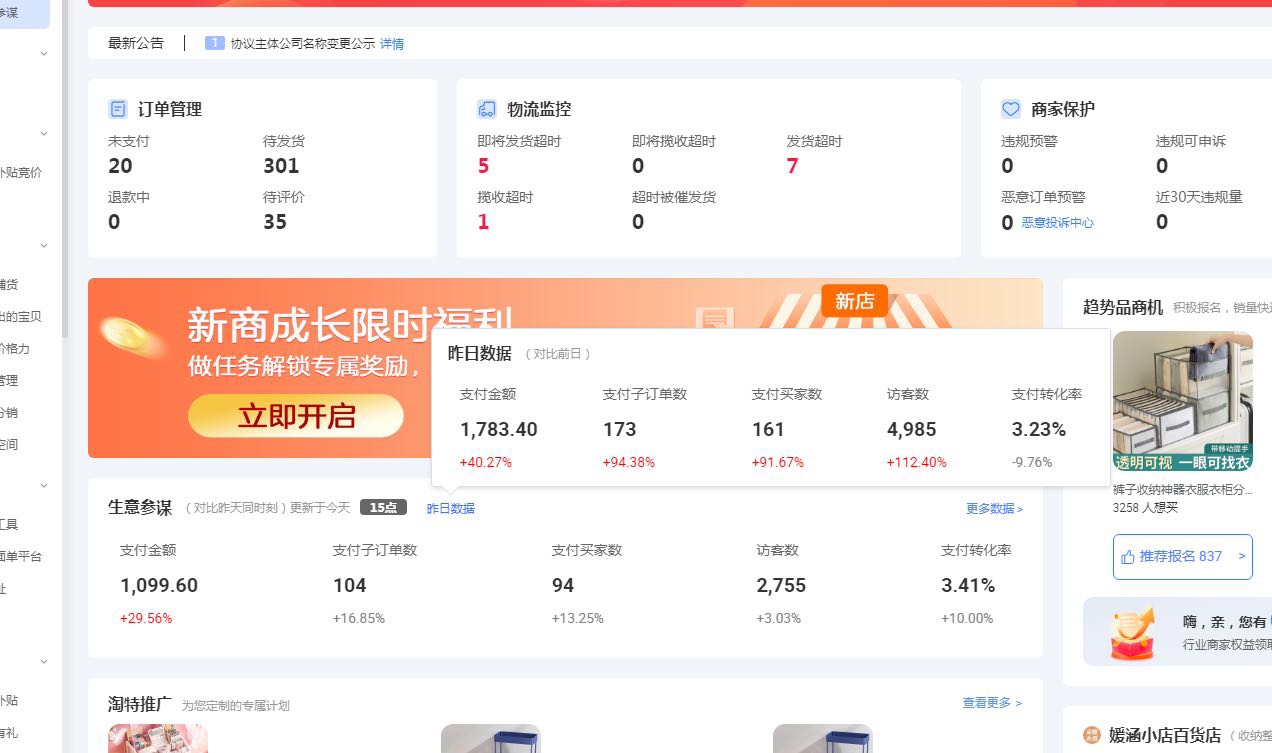This screenshot has height=753, width=1272.
Task: Click the 媛涵小店百货店 shop avatar icon
Action: [x=1092, y=735]
